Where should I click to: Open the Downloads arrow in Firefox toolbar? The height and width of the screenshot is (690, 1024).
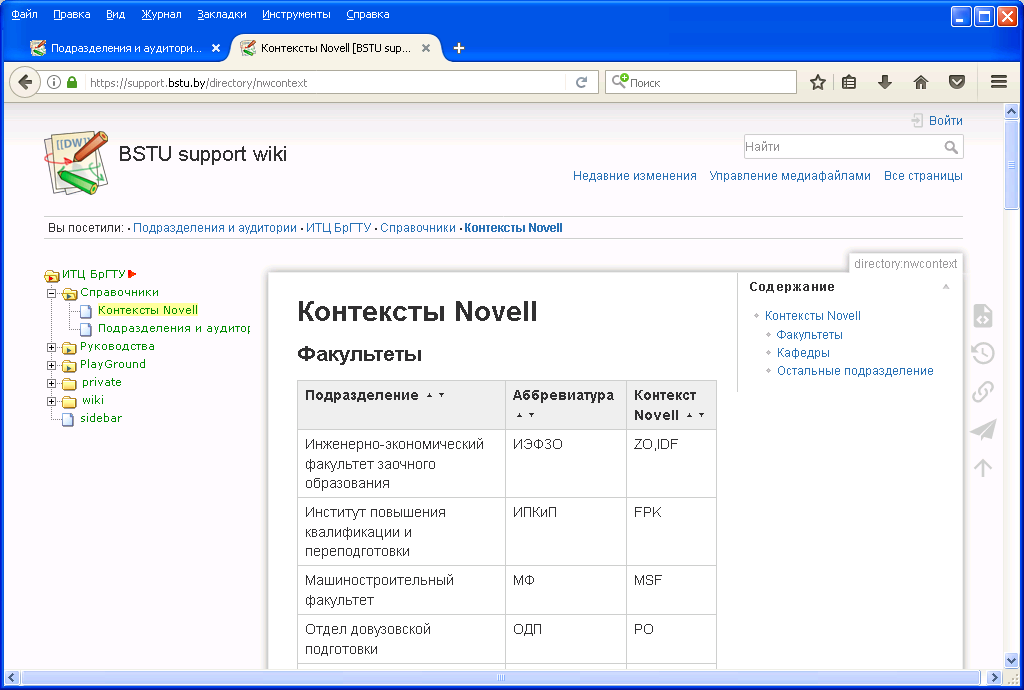[x=884, y=82]
